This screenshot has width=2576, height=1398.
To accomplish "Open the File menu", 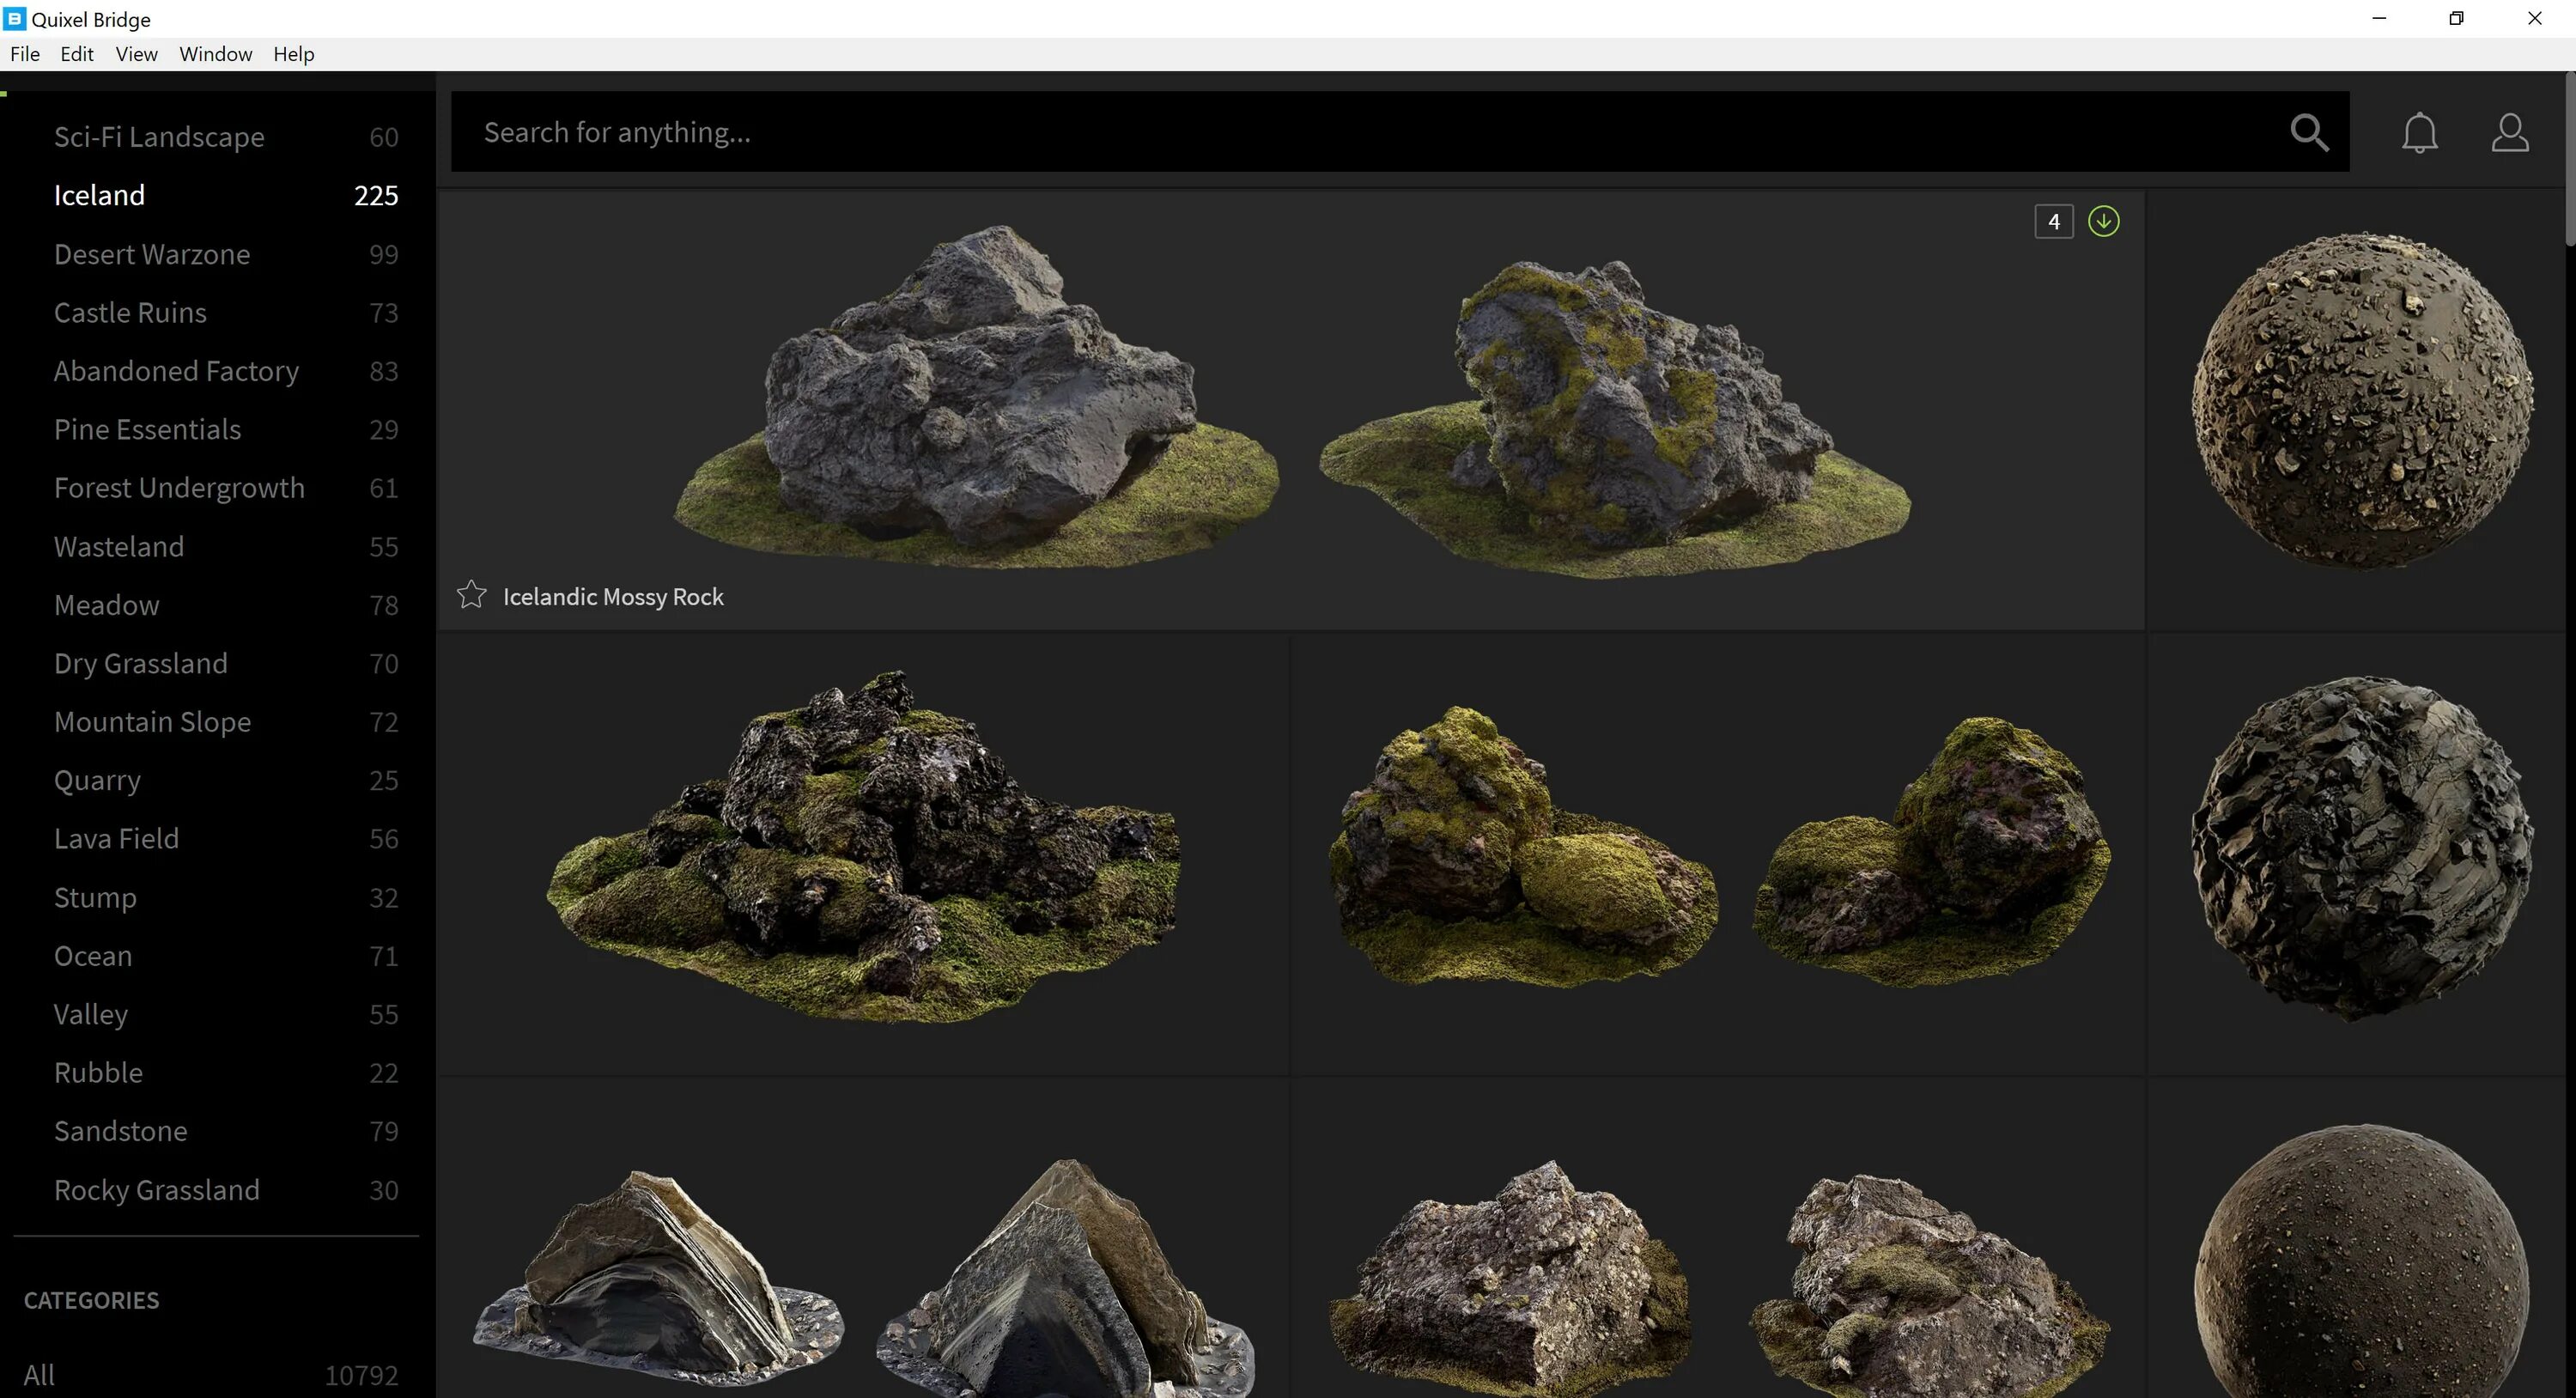I will [25, 54].
